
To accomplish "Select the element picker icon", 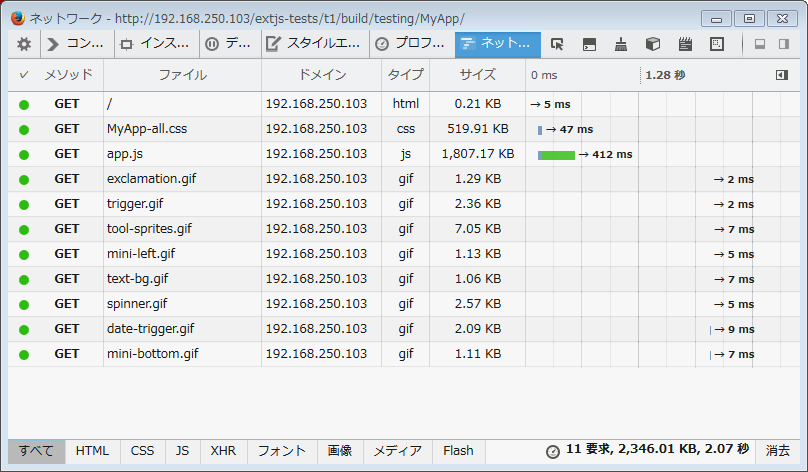I will (557, 44).
